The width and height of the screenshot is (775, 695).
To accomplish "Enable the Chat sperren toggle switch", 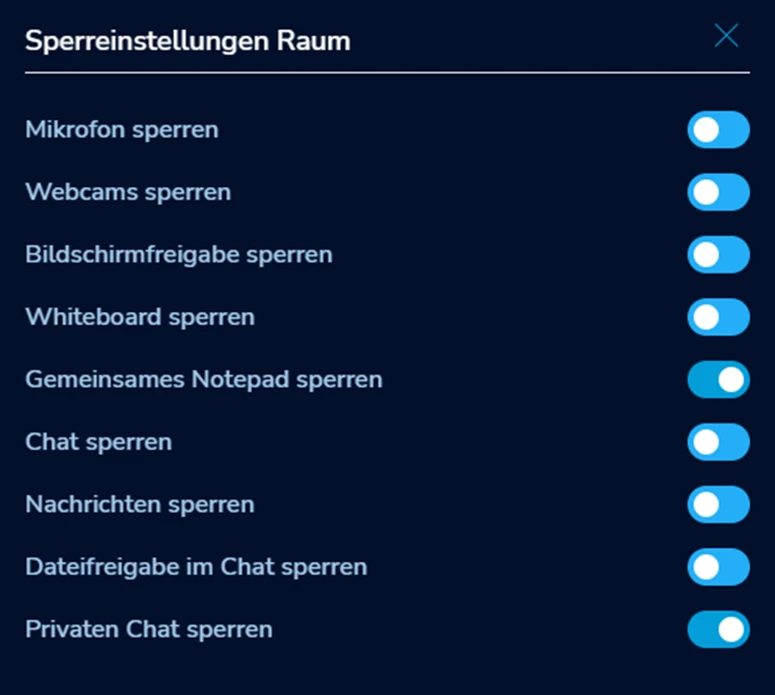I will tap(718, 442).
